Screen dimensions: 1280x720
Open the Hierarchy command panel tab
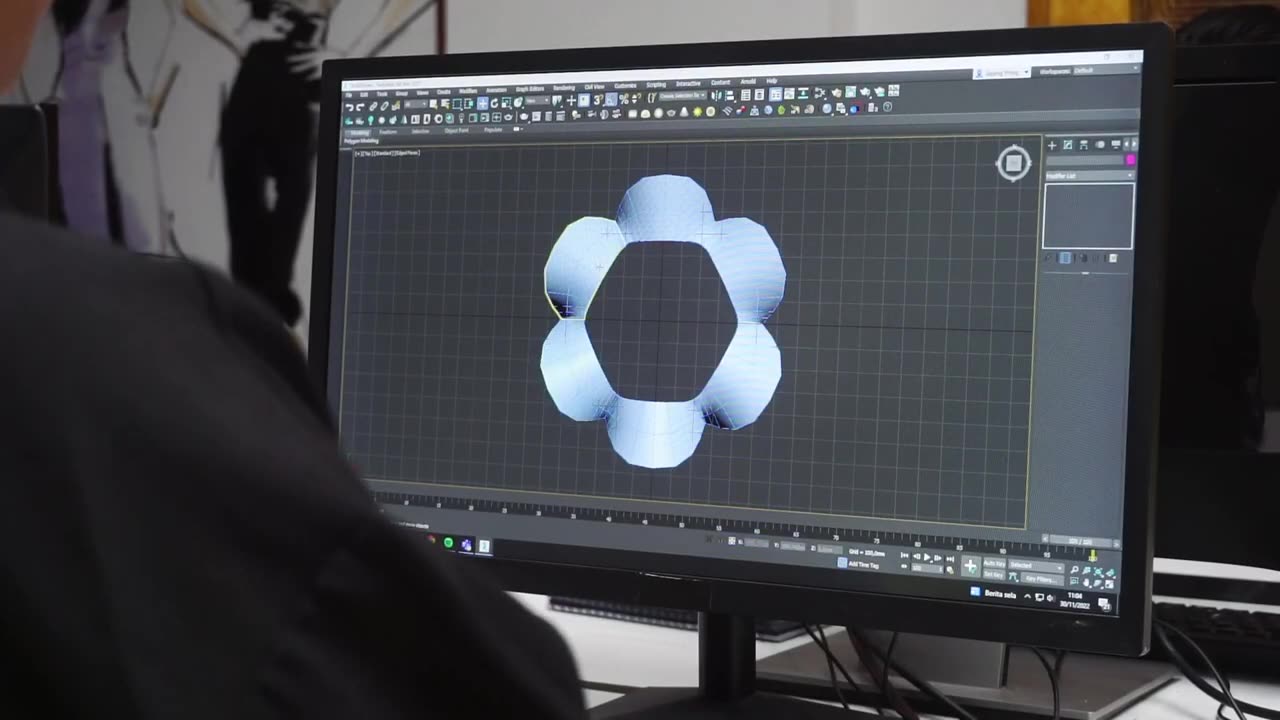[x=1084, y=145]
